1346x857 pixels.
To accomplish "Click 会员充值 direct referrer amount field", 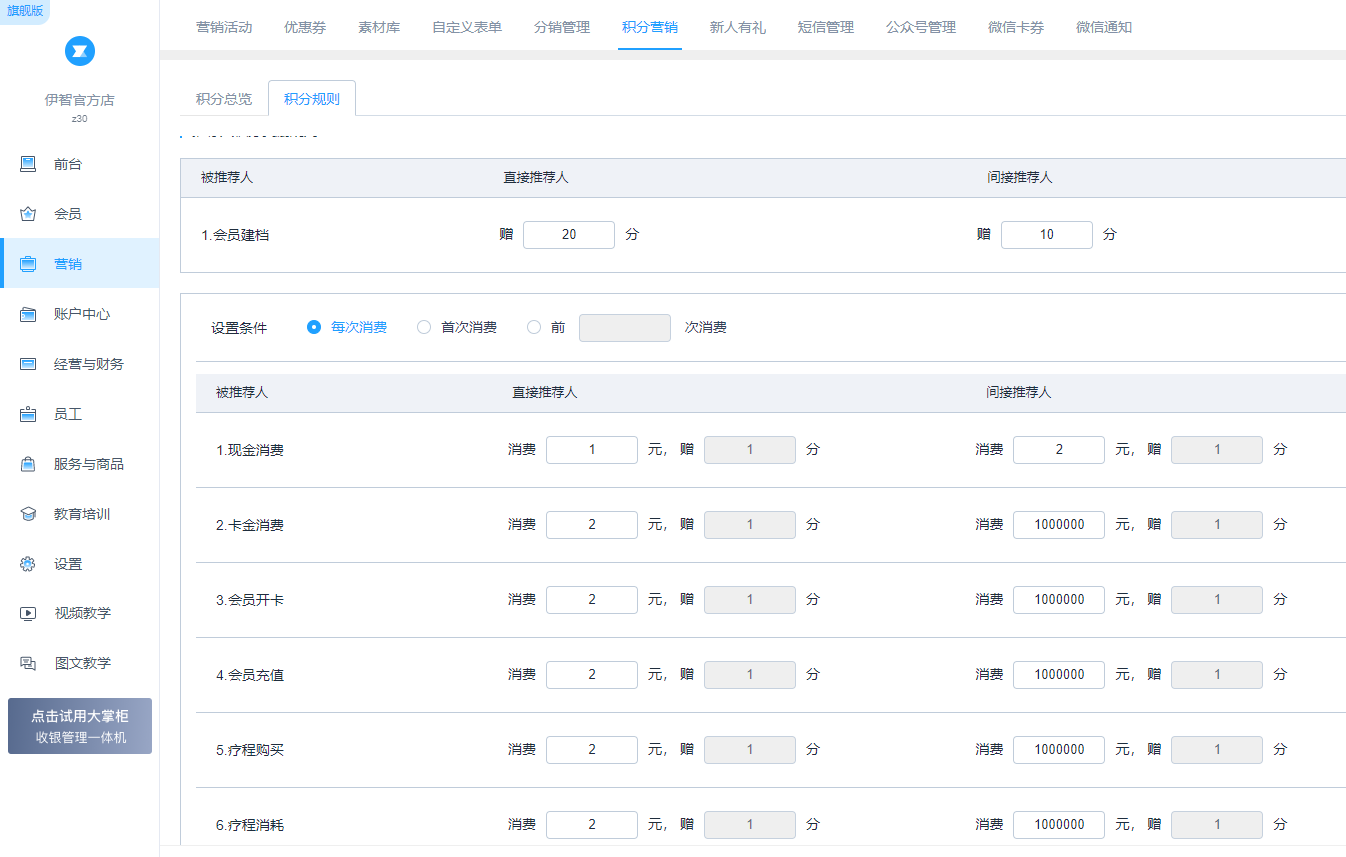I will (592, 675).
